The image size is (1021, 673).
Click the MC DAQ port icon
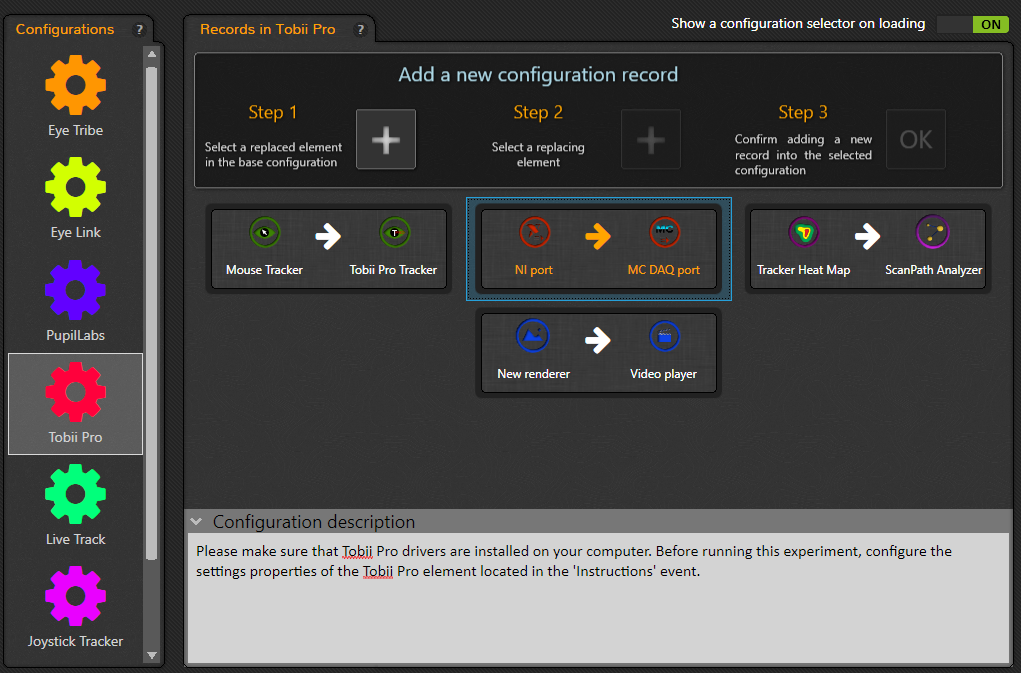point(664,232)
